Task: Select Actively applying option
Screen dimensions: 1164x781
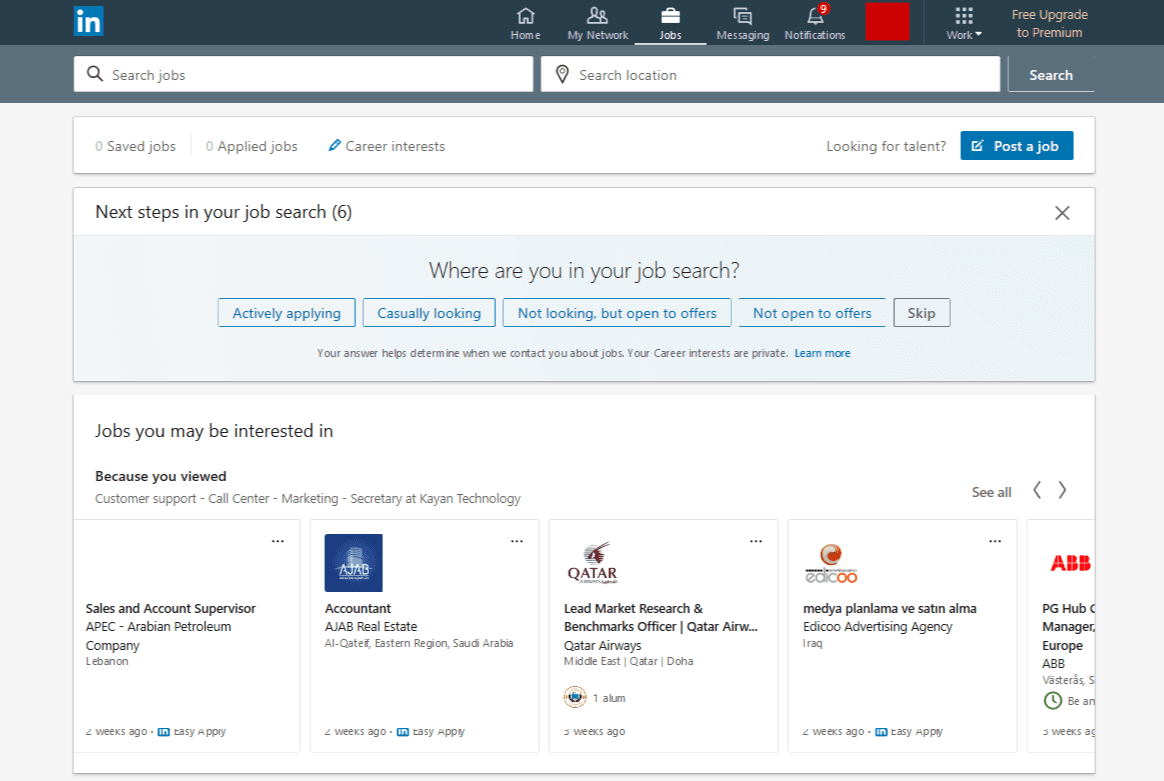Action: tap(287, 313)
